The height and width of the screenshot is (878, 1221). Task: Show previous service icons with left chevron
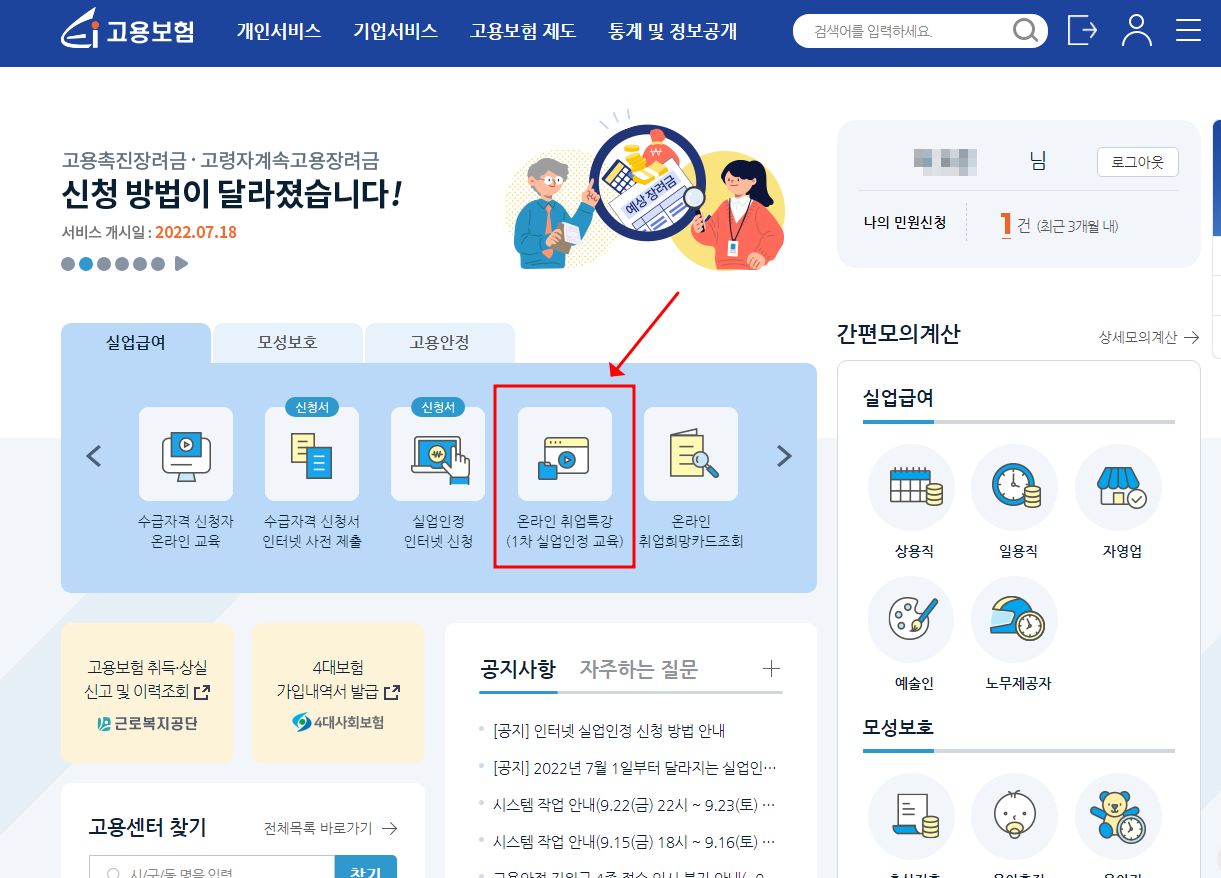click(94, 457)
